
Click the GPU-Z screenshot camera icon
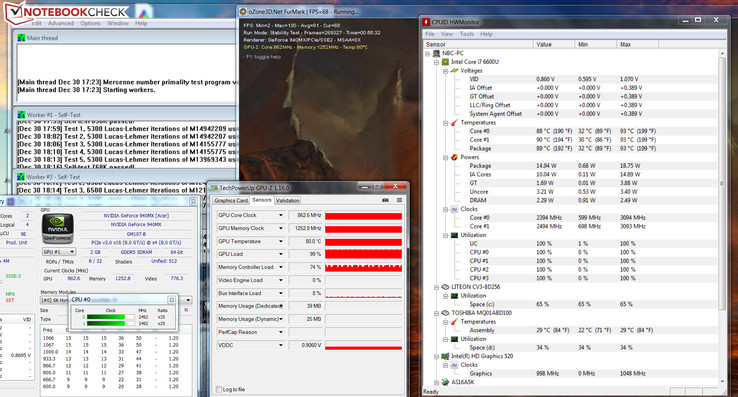pos(385,200)
